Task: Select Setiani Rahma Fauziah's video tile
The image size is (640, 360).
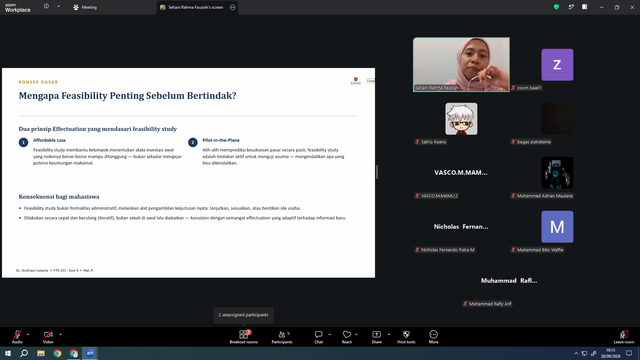Action: [x=461, y=64]
